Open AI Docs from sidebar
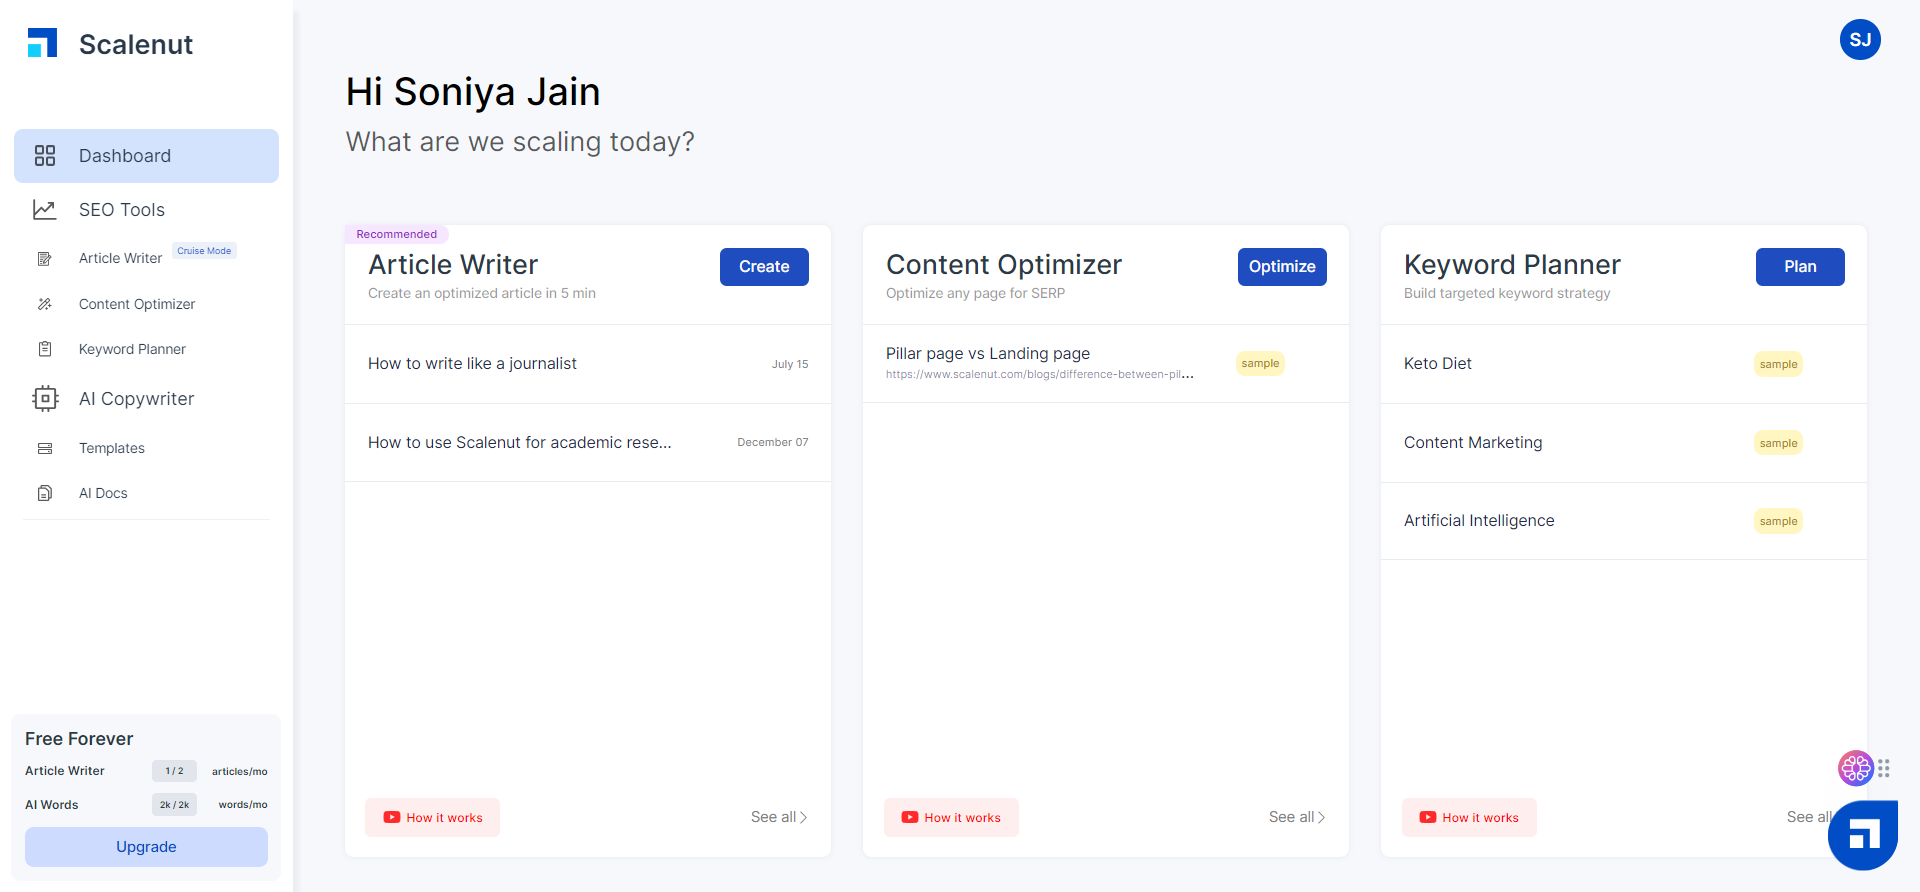The image size is (1920, 892). pos(103,493)
